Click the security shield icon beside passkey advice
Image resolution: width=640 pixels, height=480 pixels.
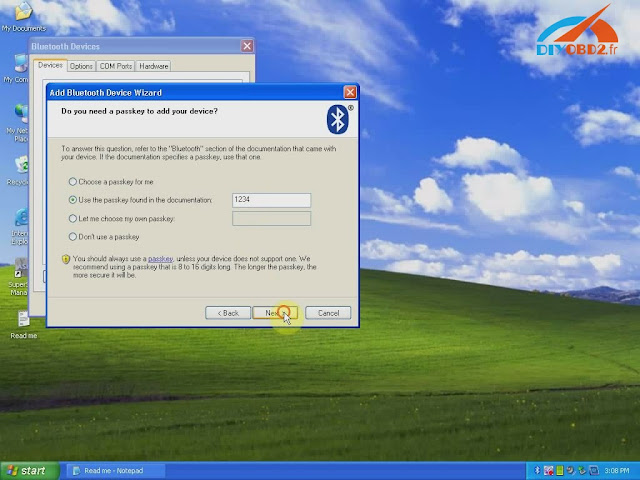coord(66,259)
